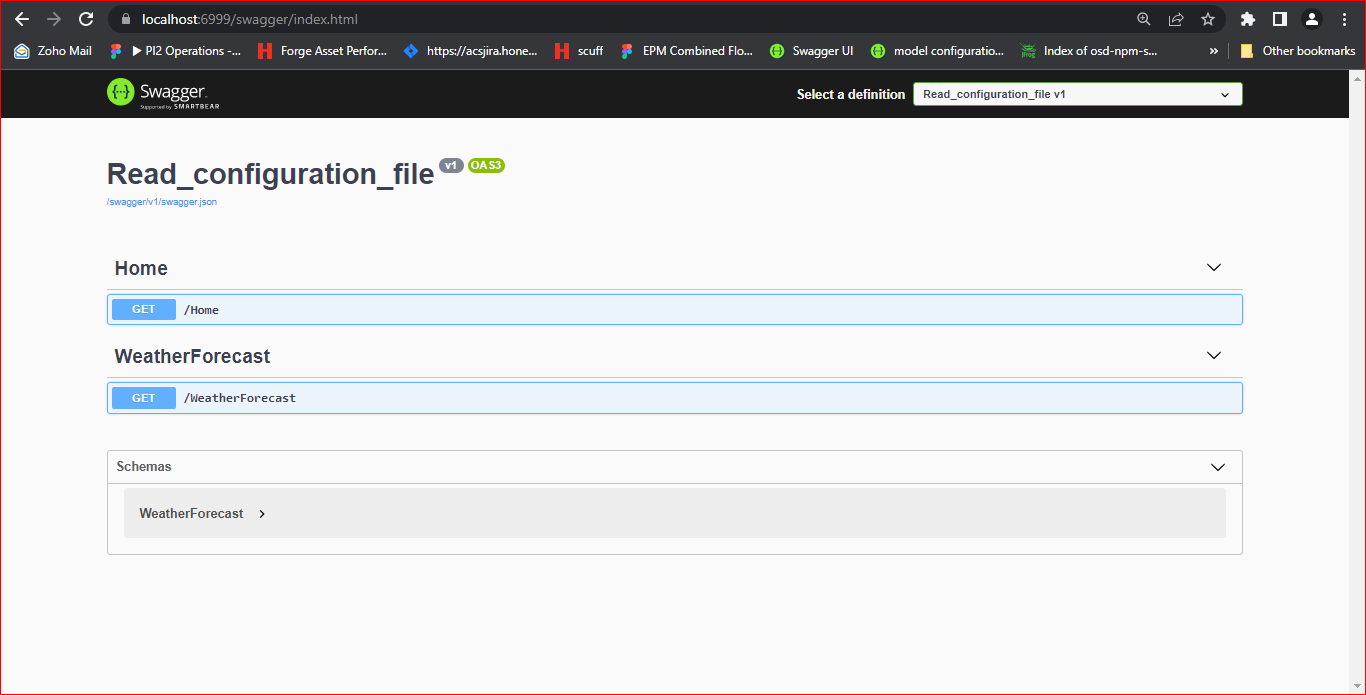
Task: Open the model configuratio bookmark
Action: 937,50
